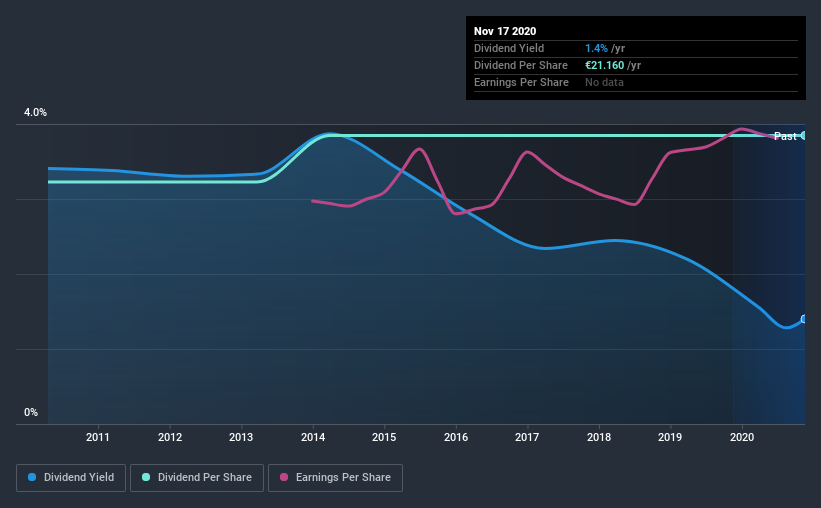Click the '€21.160' dividend per share value
Viewport: 821px width, 508px height.
point(604,65)
